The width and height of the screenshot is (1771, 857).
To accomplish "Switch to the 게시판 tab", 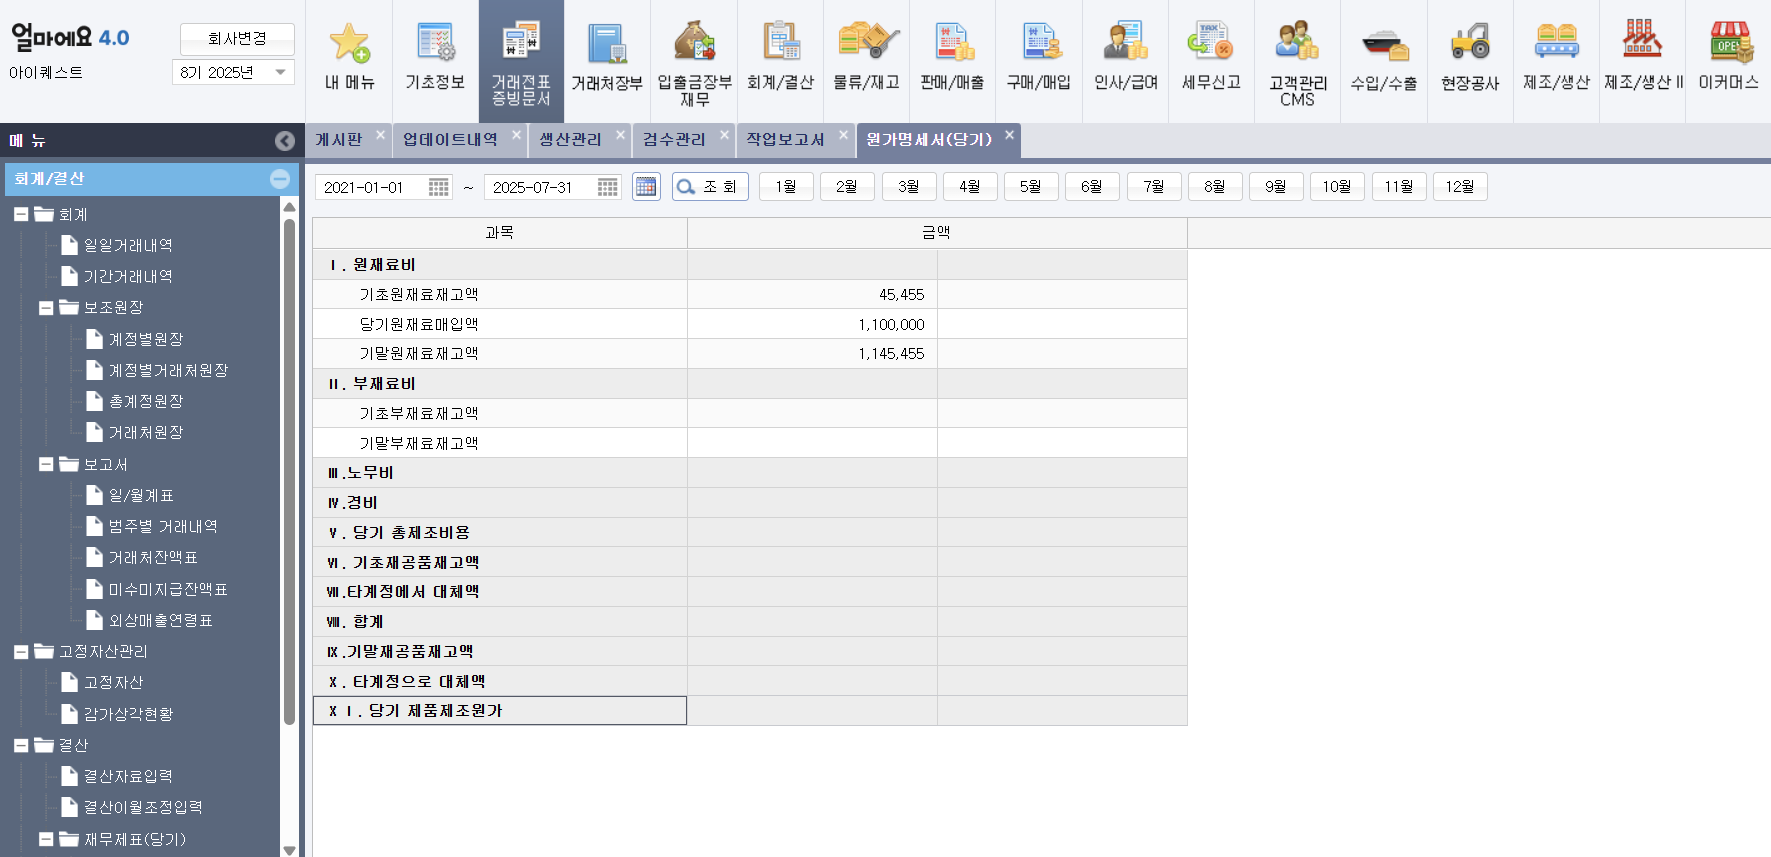I will 339,140.
